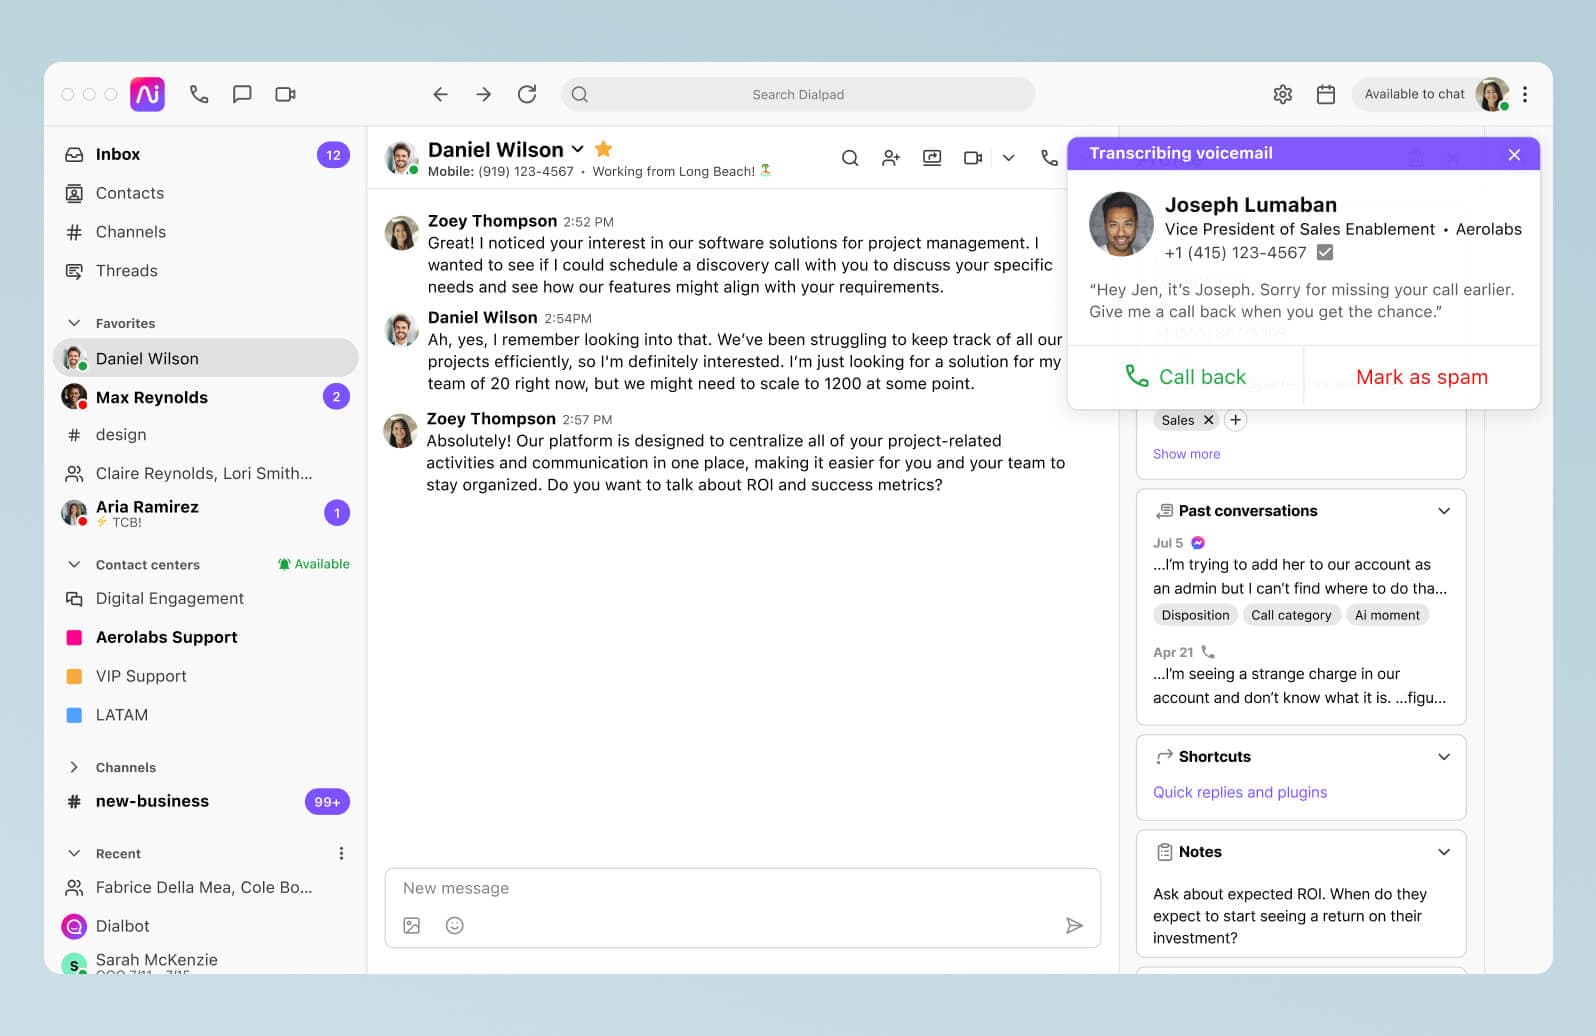The image size is (1596, 1036).
Task: Click the Call back button
Action: pyautogui.click(x=1185, y=377)
